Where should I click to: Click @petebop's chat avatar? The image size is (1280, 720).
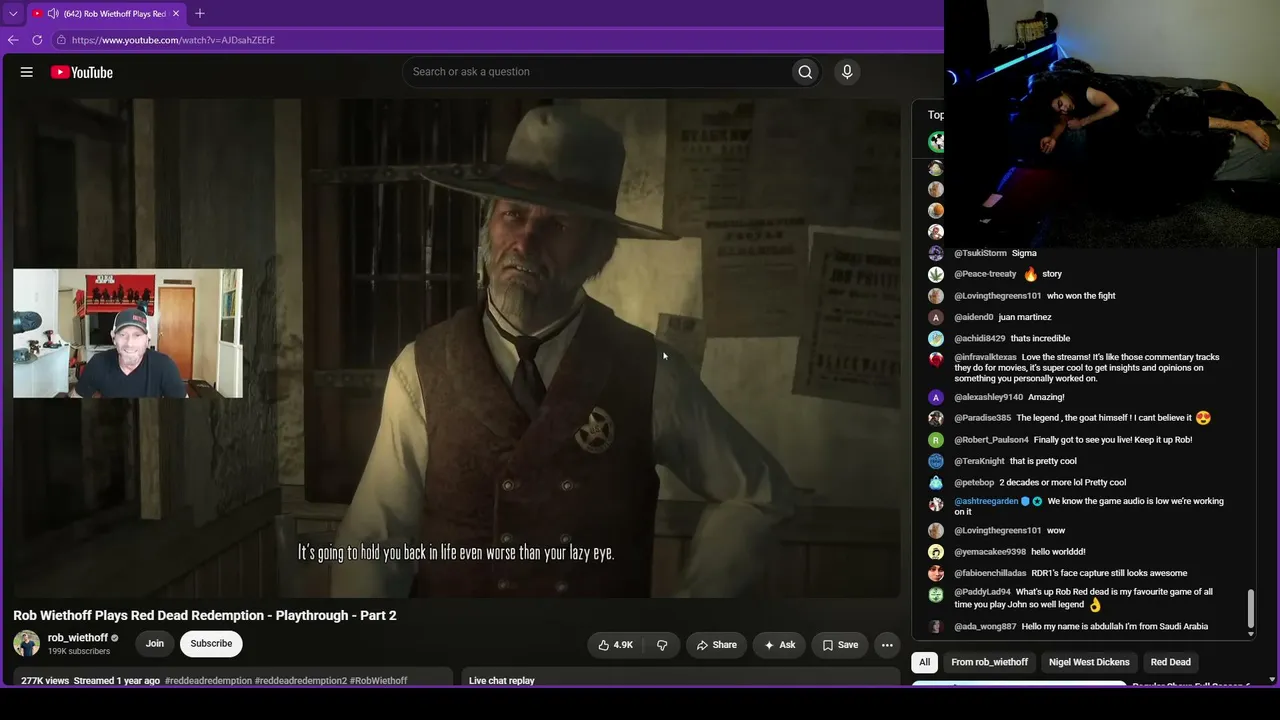tap(936, 482)
